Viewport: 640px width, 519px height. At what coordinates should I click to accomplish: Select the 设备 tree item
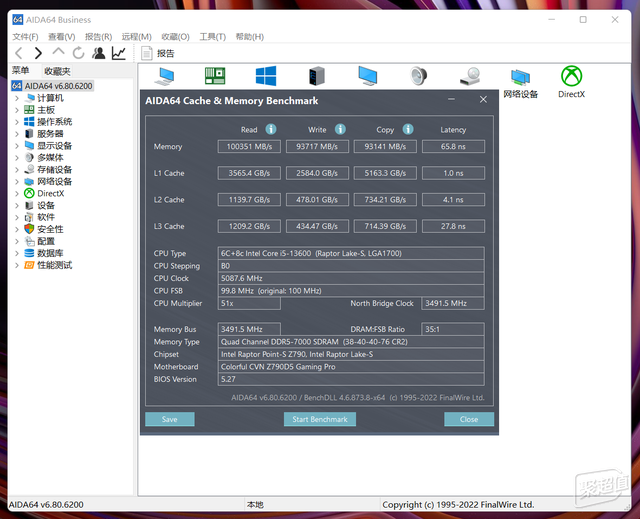pyautogui.click(x=46, y=205)
